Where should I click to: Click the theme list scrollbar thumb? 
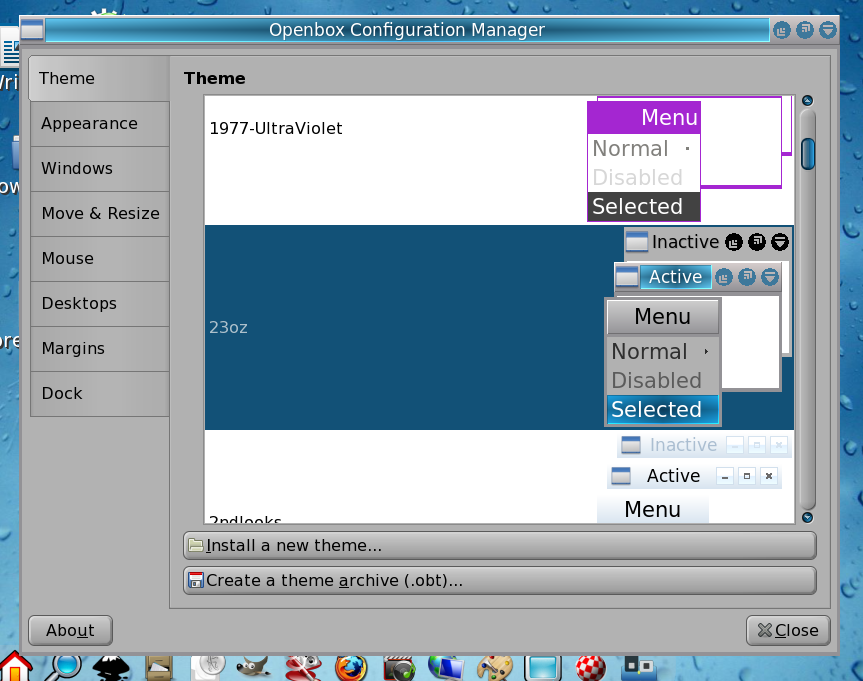(x=807, y=154)
